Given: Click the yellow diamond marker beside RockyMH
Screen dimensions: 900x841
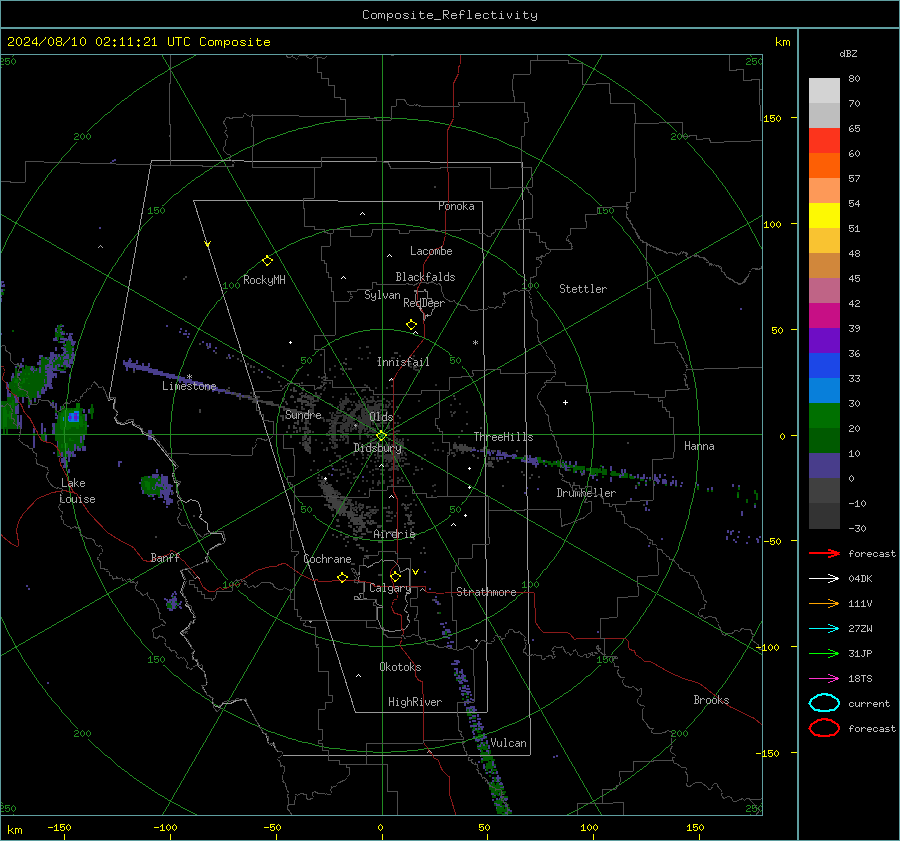Looking at the screenshot, I should (x=267, y=261).
